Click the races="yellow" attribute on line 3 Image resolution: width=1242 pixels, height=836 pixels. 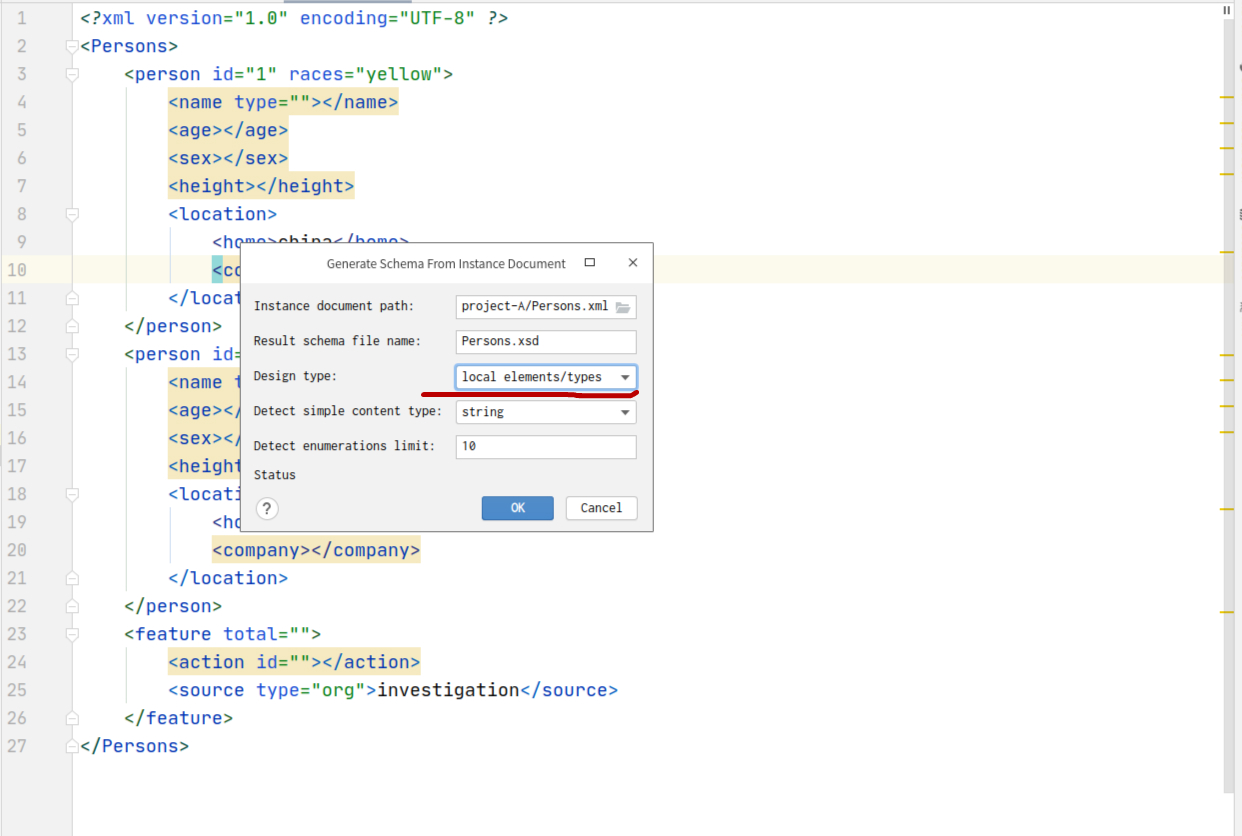click(365, 74)
